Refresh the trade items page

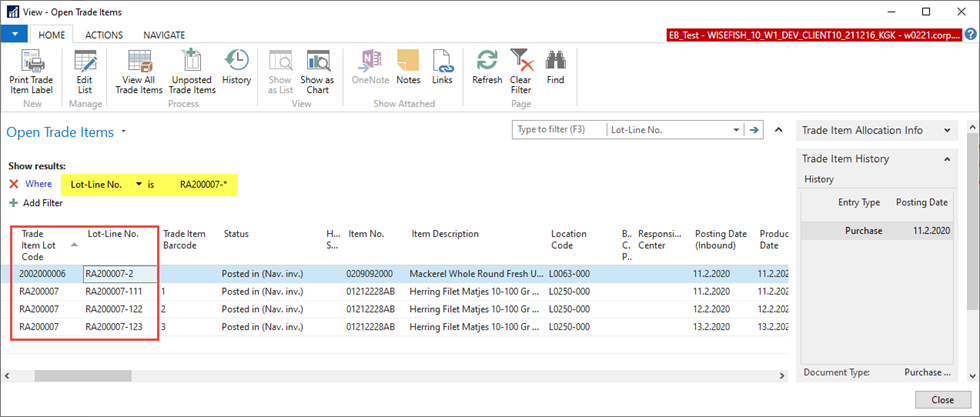487,60
